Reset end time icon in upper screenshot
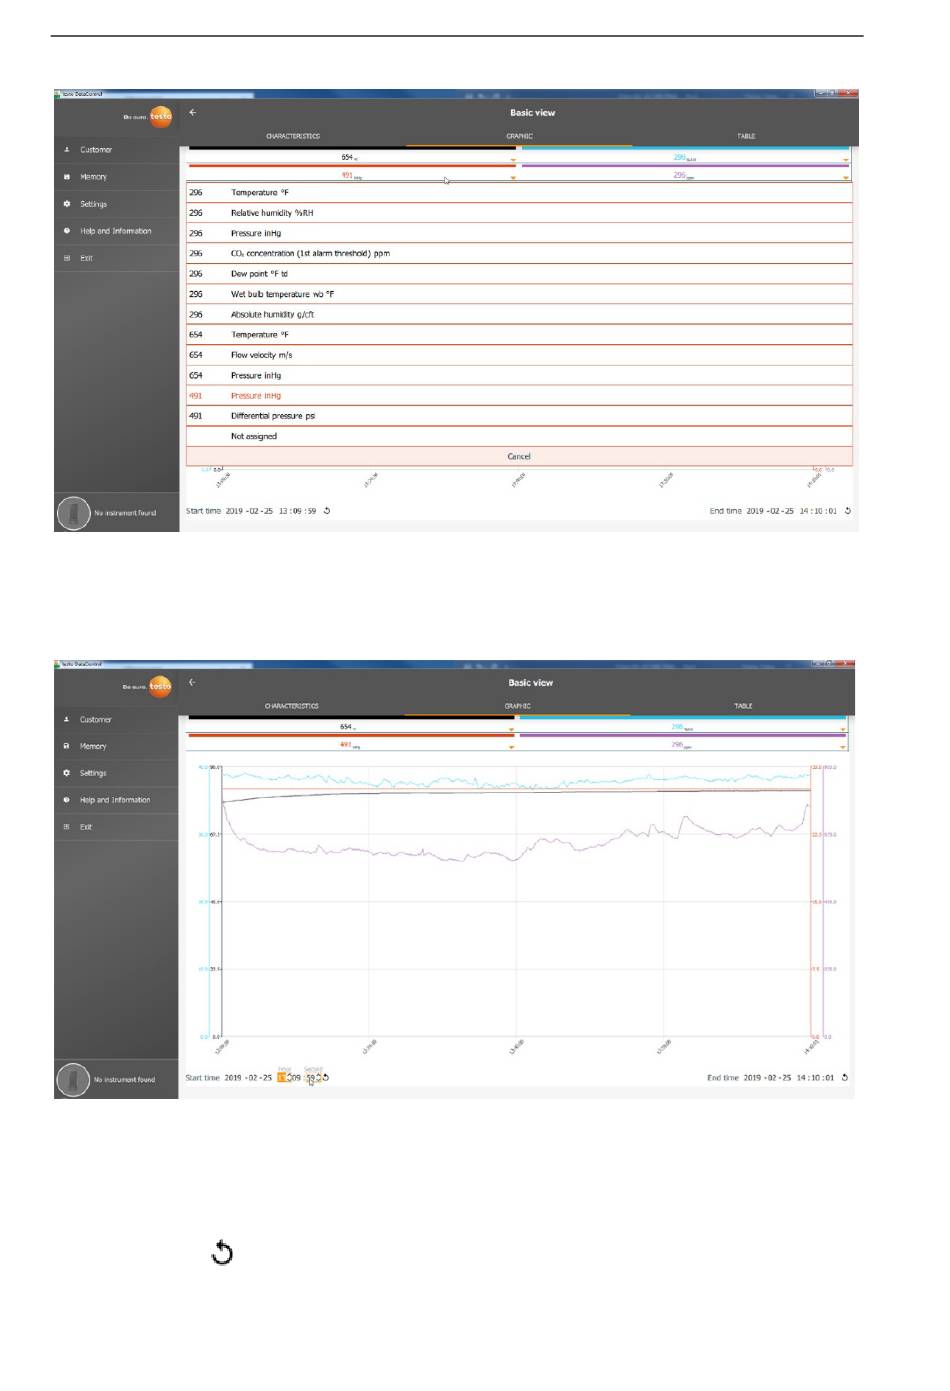The width and height of the screenshot is (950, 1391). (848, 511)
